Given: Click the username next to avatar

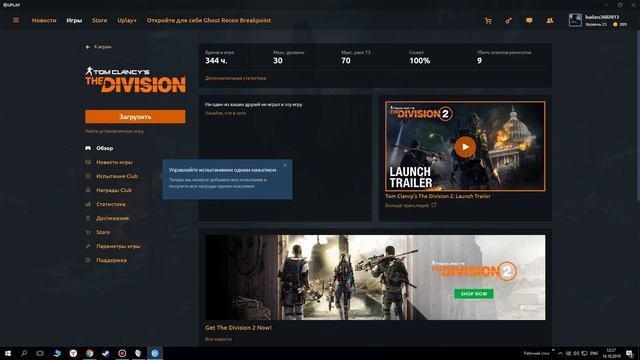Looking at the screenshot, I should [602, 17].
